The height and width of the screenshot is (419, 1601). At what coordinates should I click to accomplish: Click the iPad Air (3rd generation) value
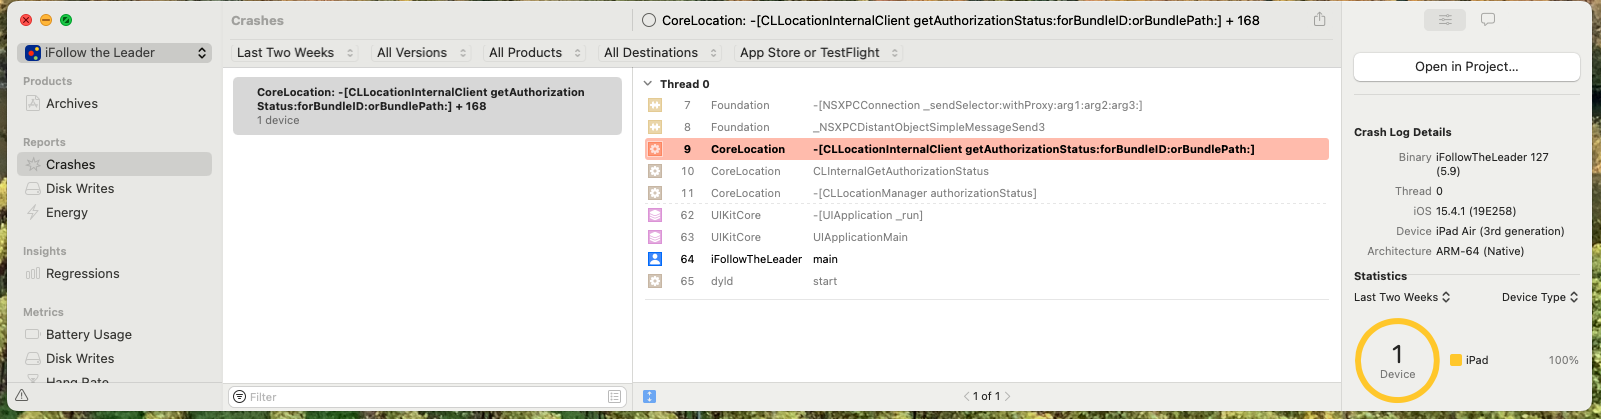[1500, 231]
